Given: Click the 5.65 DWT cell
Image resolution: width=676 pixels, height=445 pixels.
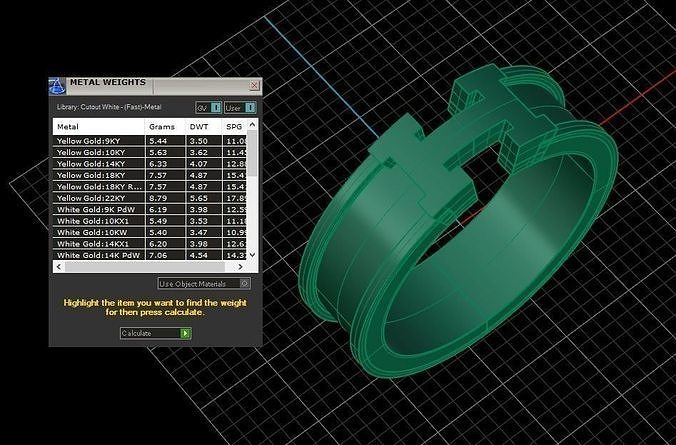Looking at the screenshot, I should click(x=204, y=198).
